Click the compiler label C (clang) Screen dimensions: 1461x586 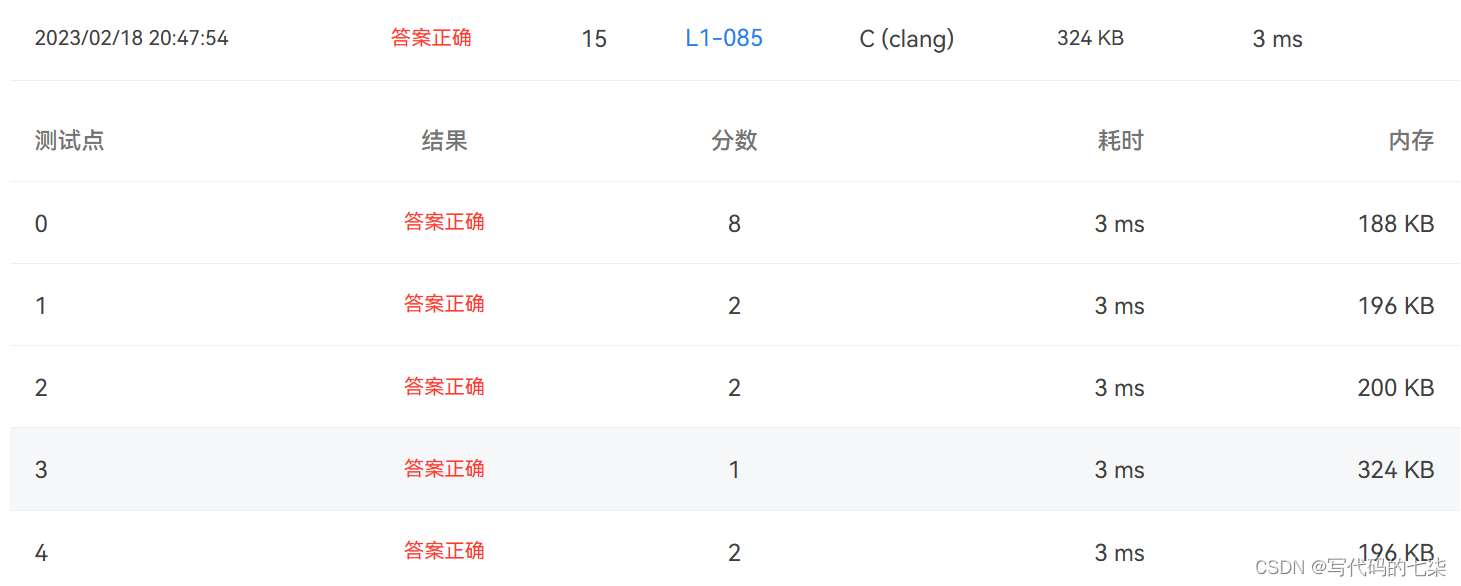(x=905, y=38)
